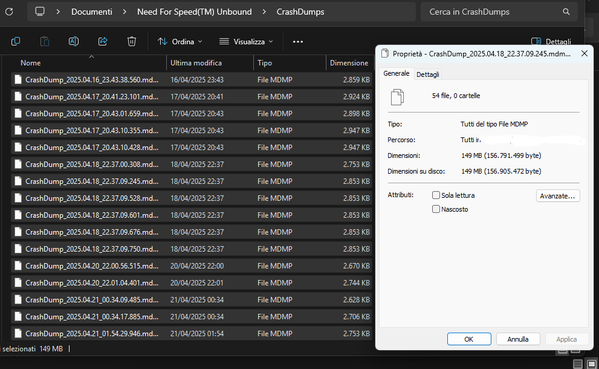Switch to details list view icon in status bar

click(578, 364)
